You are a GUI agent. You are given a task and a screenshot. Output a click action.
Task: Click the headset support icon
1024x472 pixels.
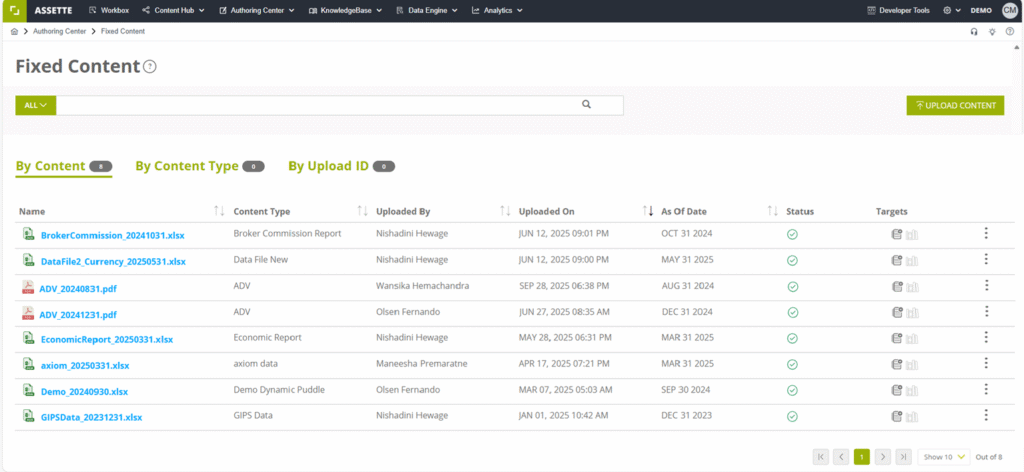click(x=974, y=31)
